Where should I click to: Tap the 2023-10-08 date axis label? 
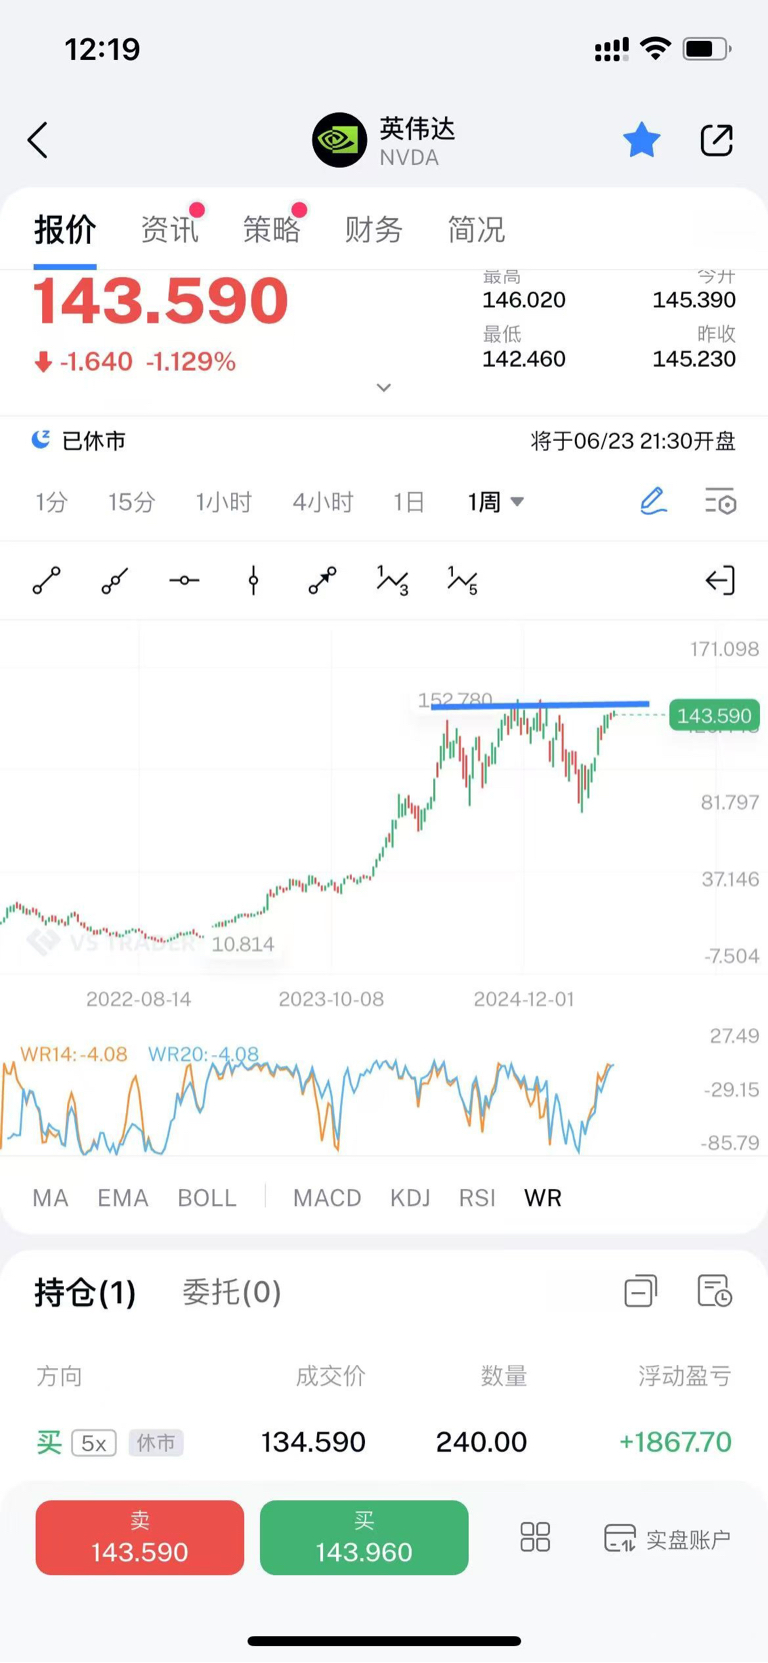click(x=331, y=999)
